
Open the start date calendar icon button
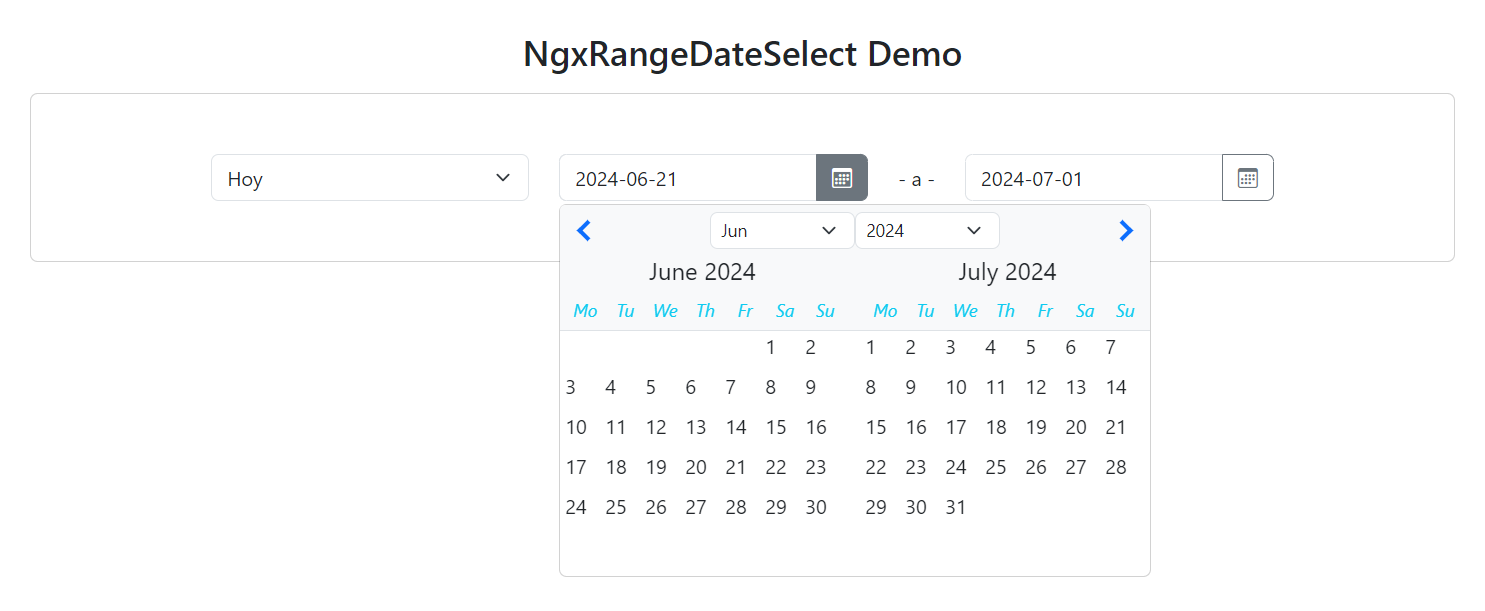point(842,178)
